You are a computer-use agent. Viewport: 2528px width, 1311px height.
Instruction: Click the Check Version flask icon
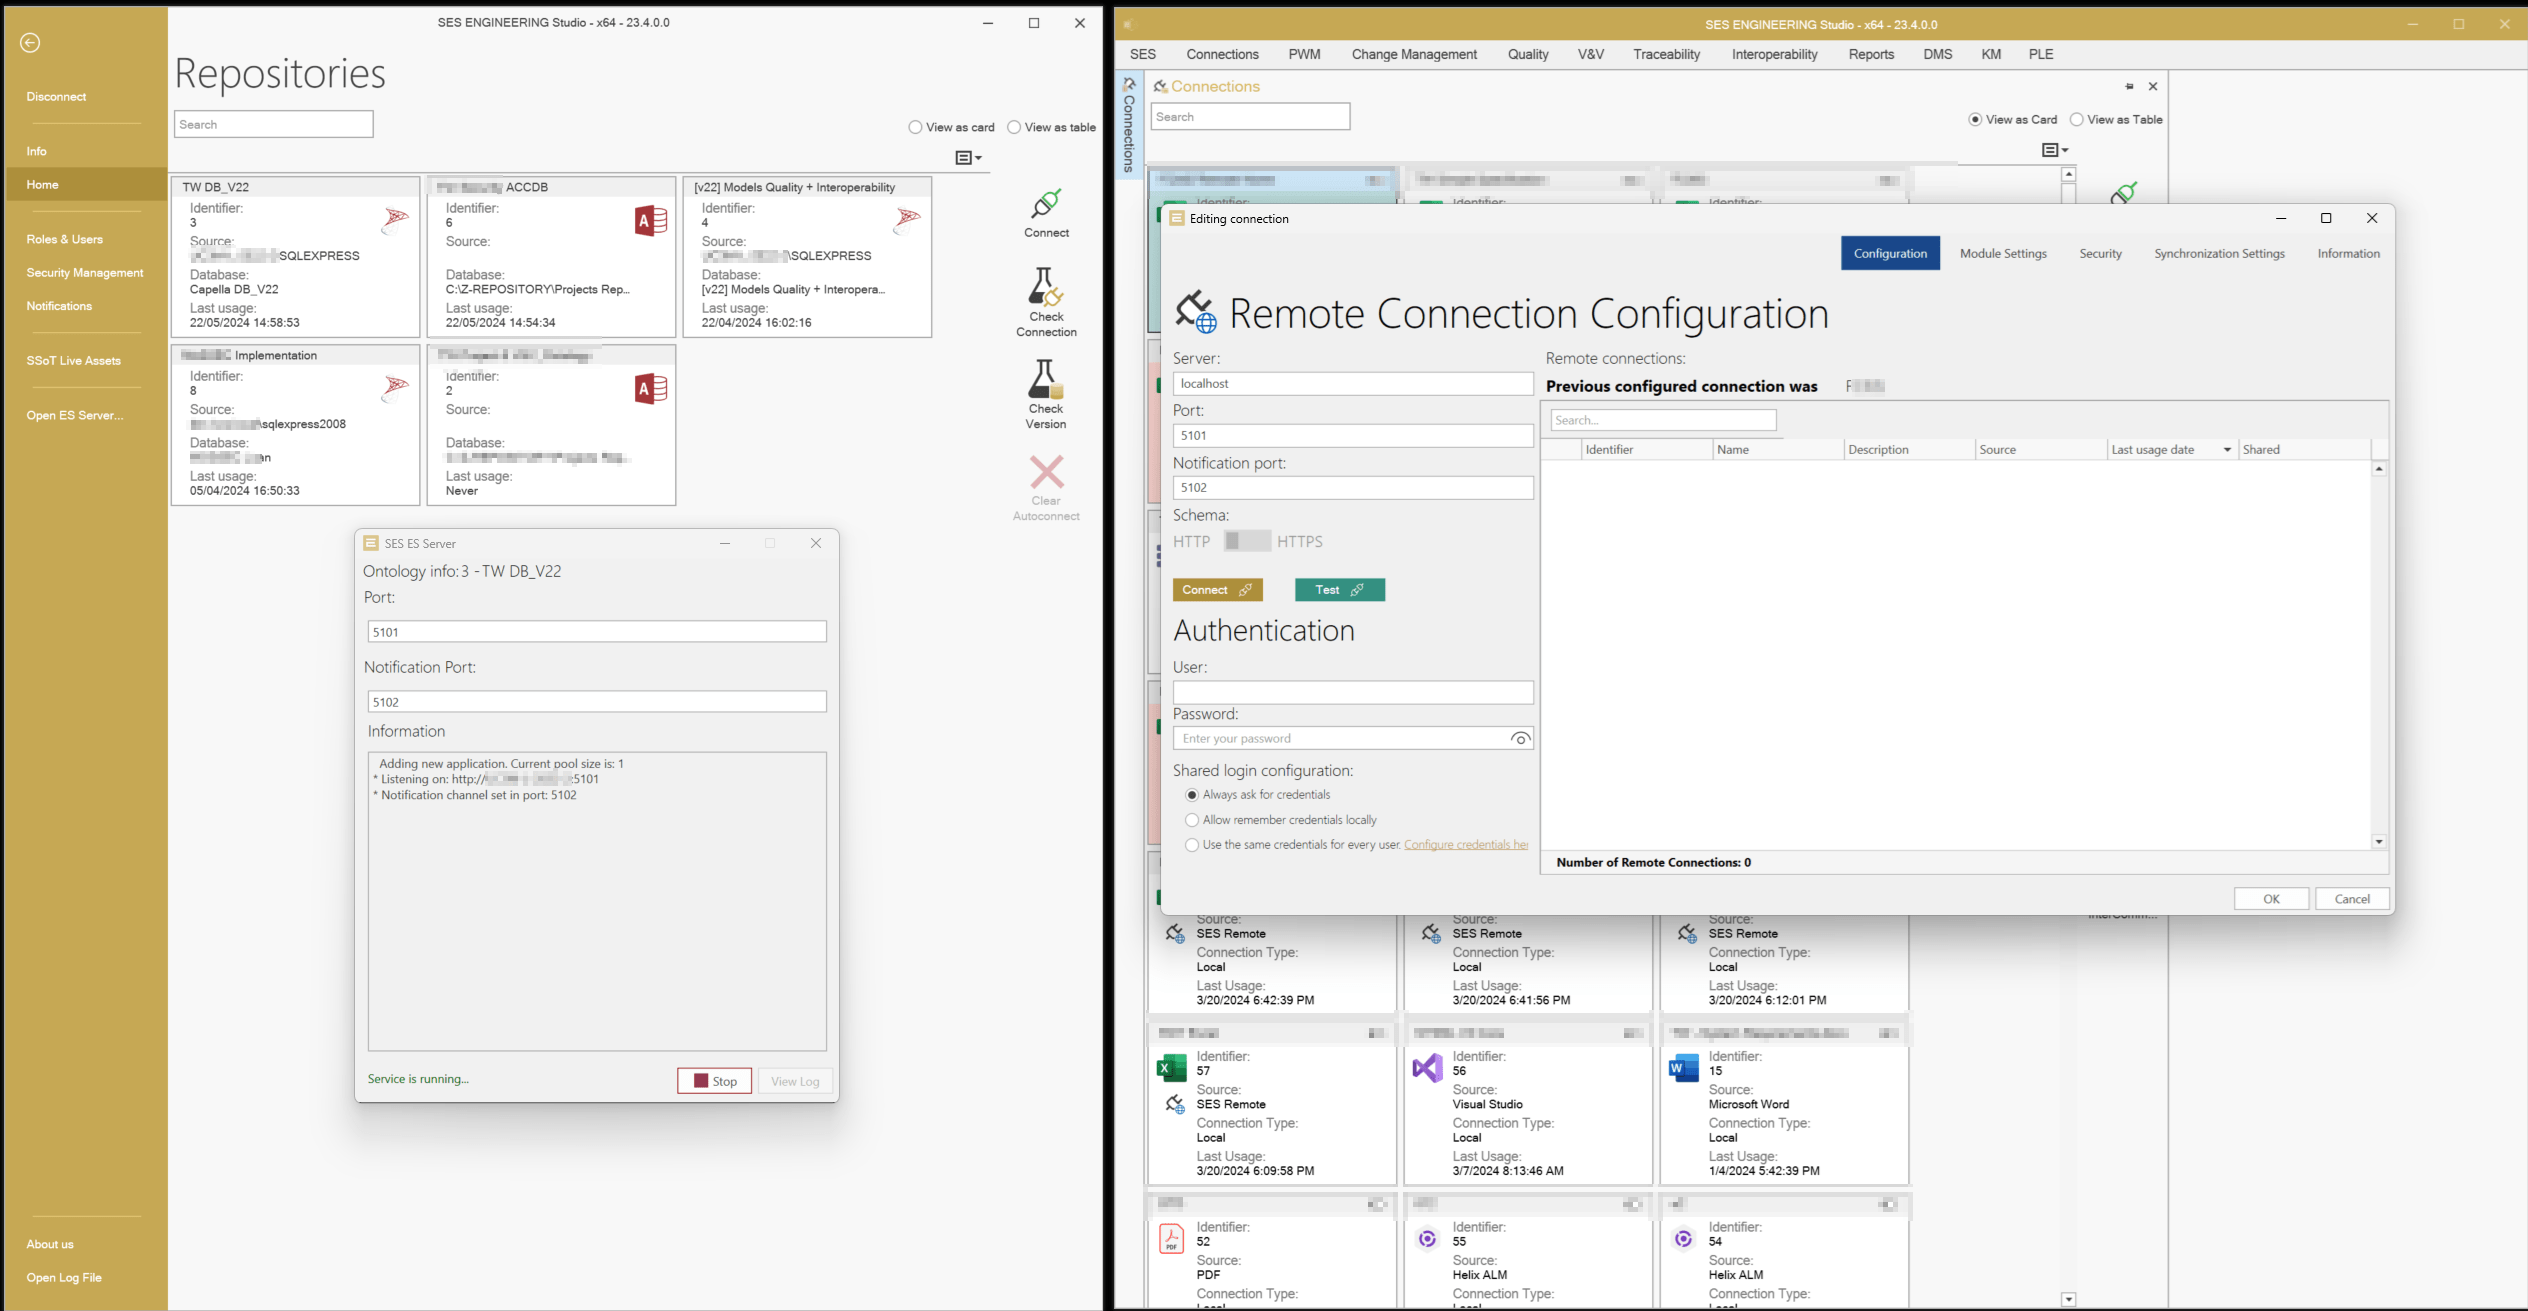(x=1045, y=379)
